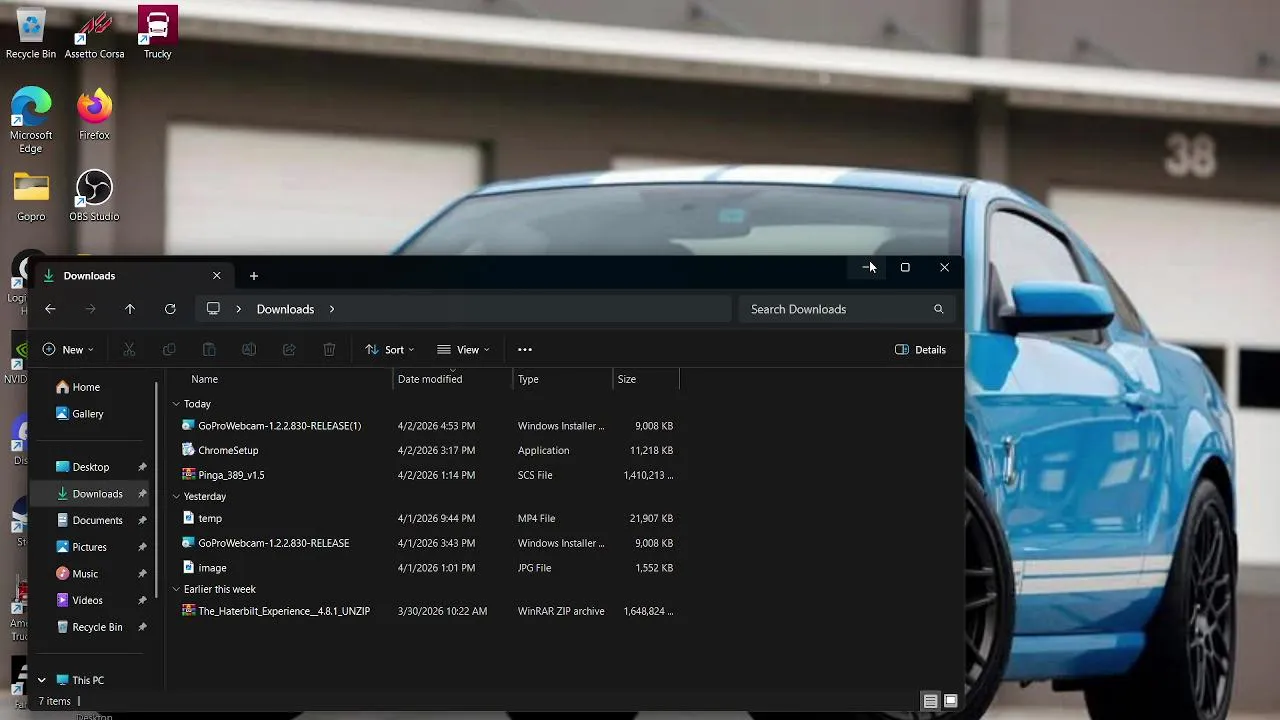
Task: Click the Share toolbar icon
Action: pyautogui.click(x=289, y=350)
